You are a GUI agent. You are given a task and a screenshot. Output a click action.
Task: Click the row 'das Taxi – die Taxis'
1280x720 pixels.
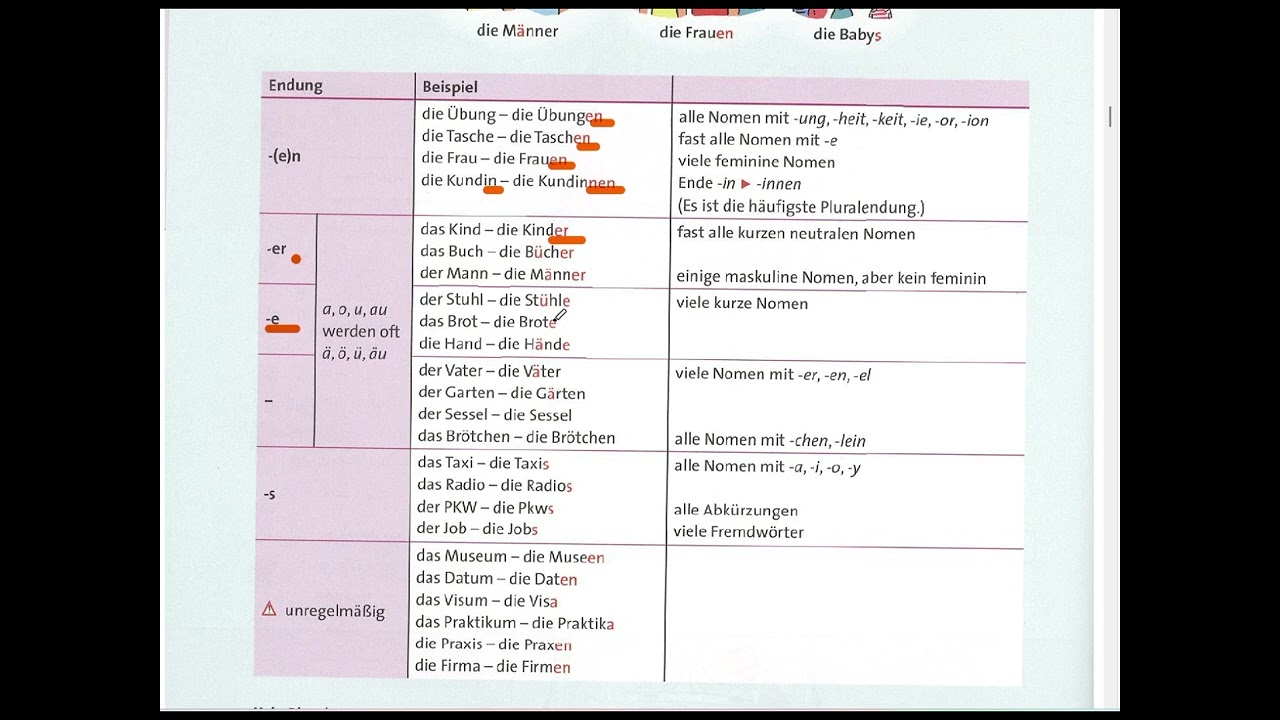(483, 463)
